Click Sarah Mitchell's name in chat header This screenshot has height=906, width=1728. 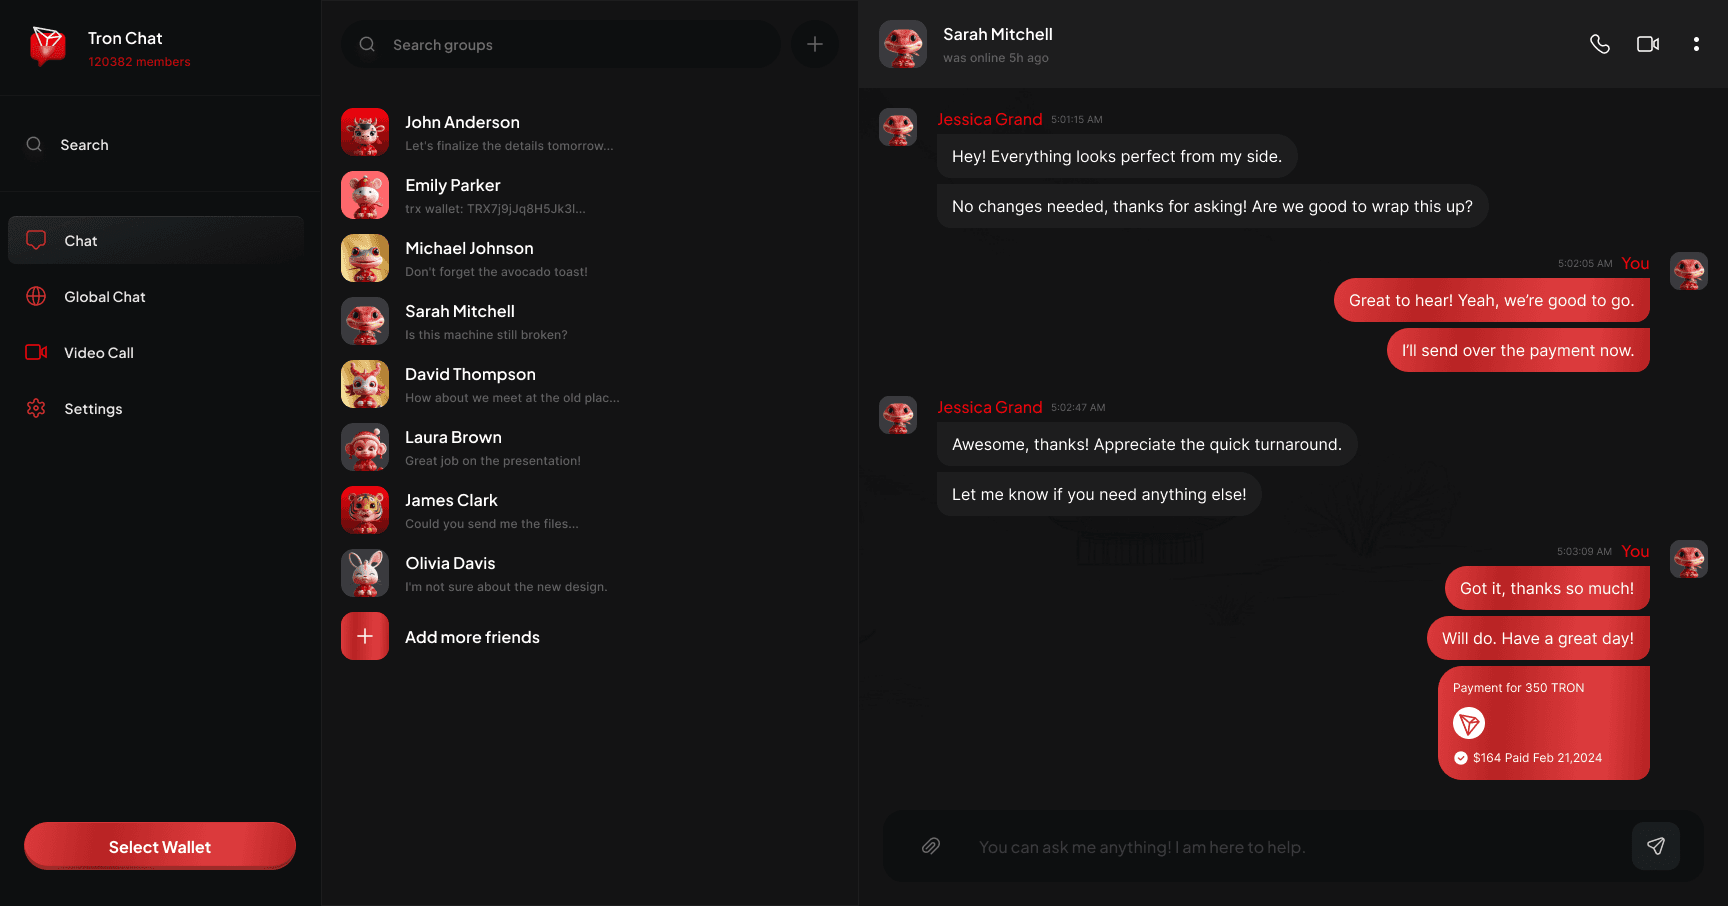[x=998, y=34]
